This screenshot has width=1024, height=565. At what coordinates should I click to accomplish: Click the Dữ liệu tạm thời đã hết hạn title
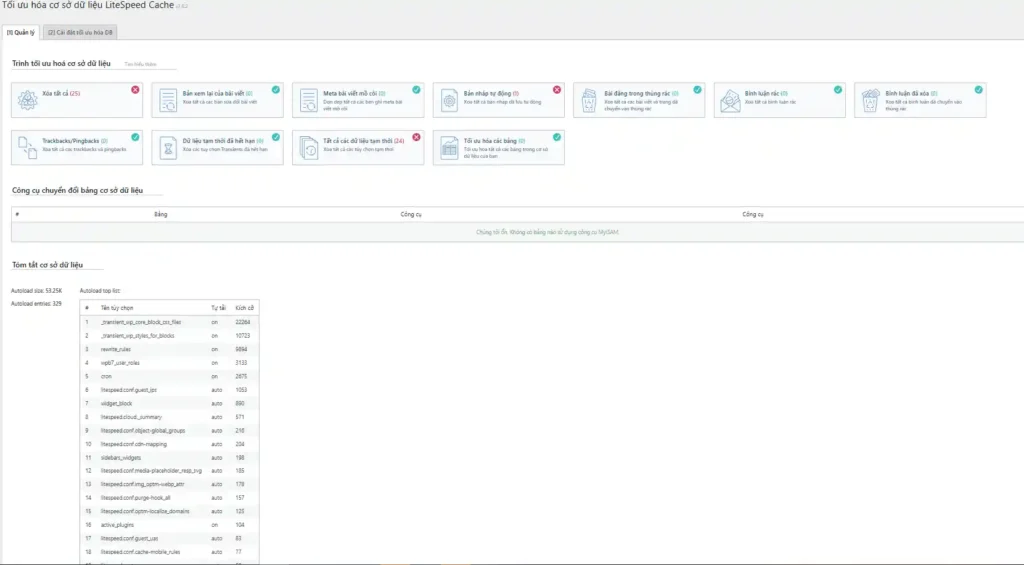(x=223, y=141)
